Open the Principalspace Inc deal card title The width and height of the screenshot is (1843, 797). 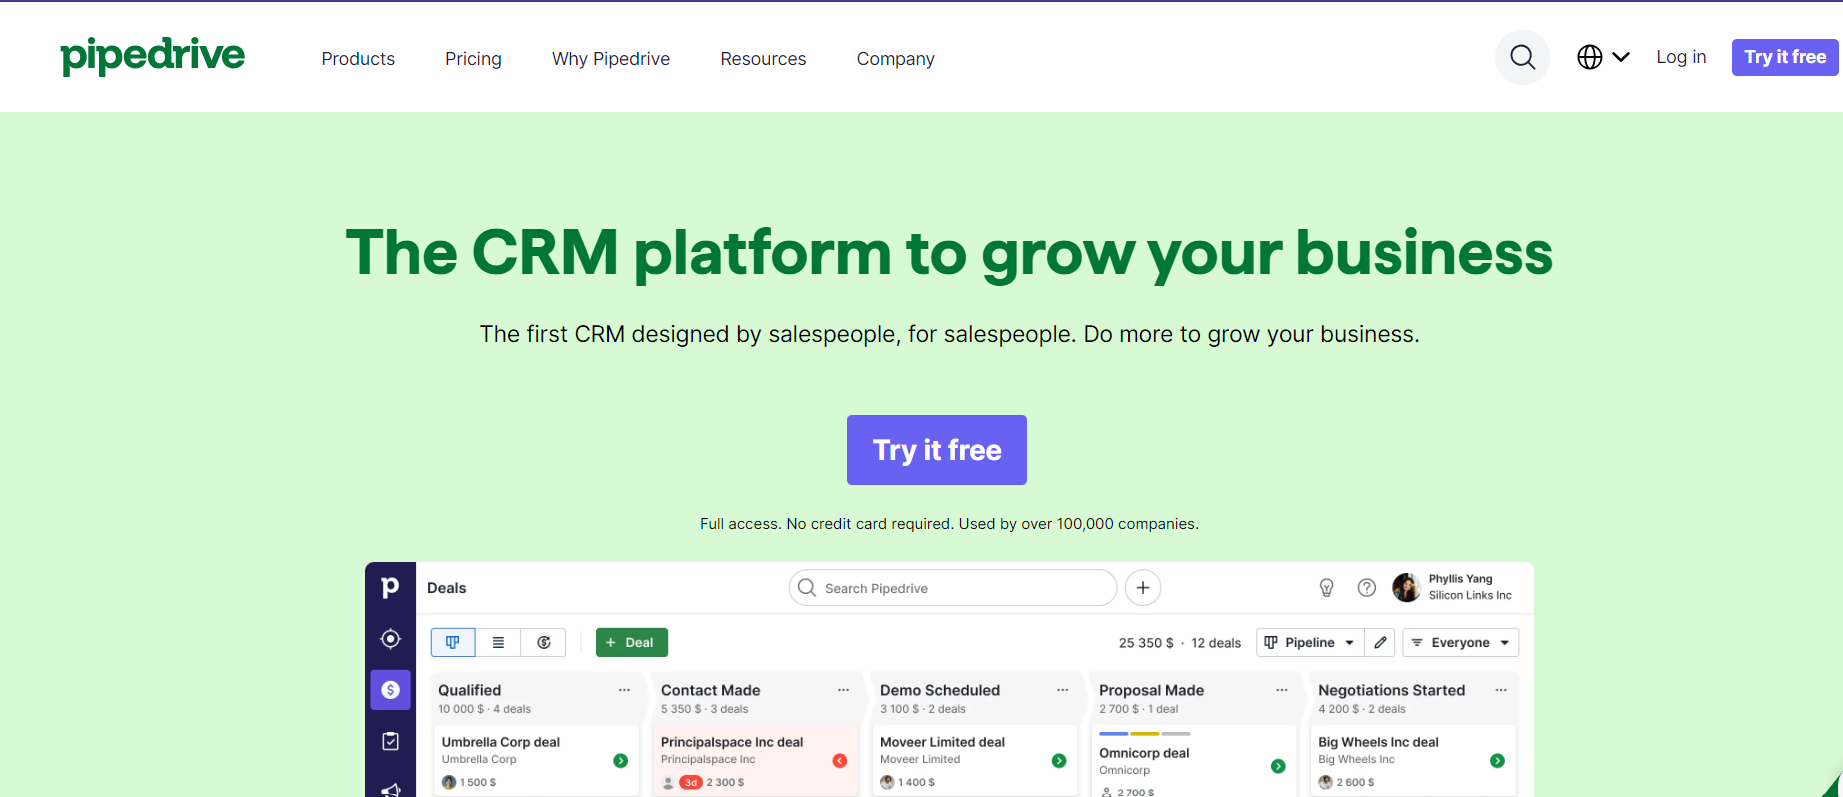(732, 742)
